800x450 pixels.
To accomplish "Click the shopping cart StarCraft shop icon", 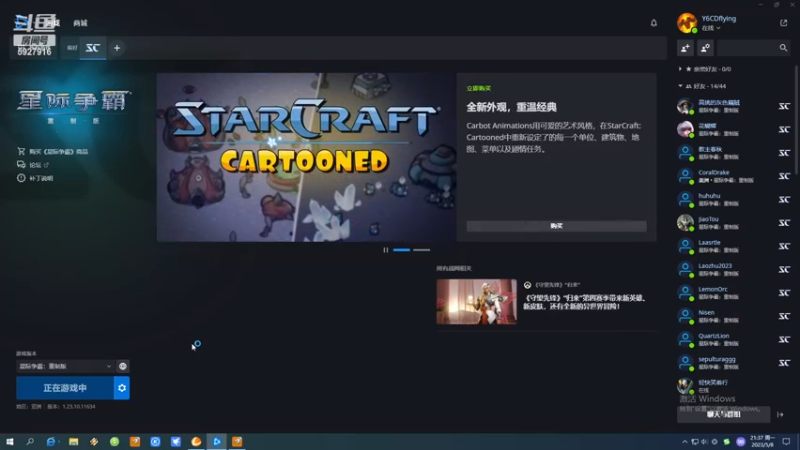I will pyautogui.click(x=21, y=152).
